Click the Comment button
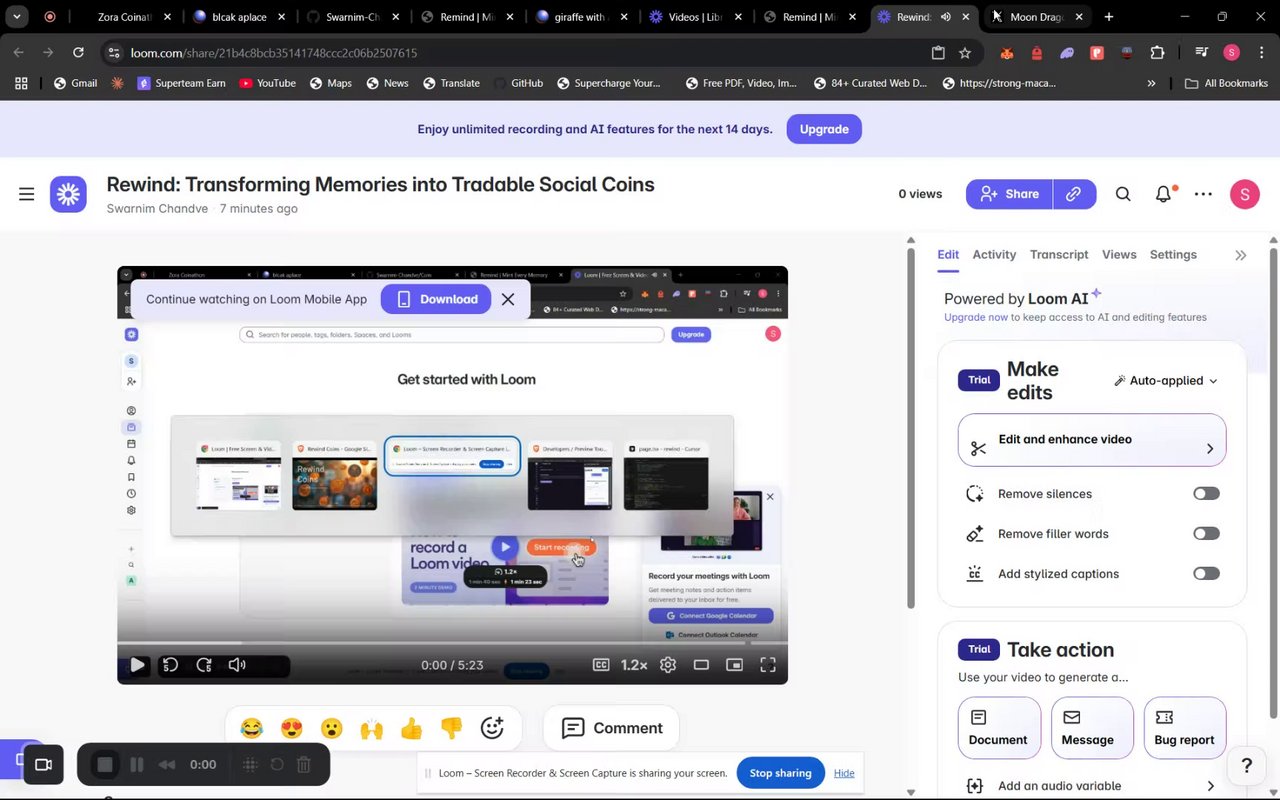 pos(612,728)
